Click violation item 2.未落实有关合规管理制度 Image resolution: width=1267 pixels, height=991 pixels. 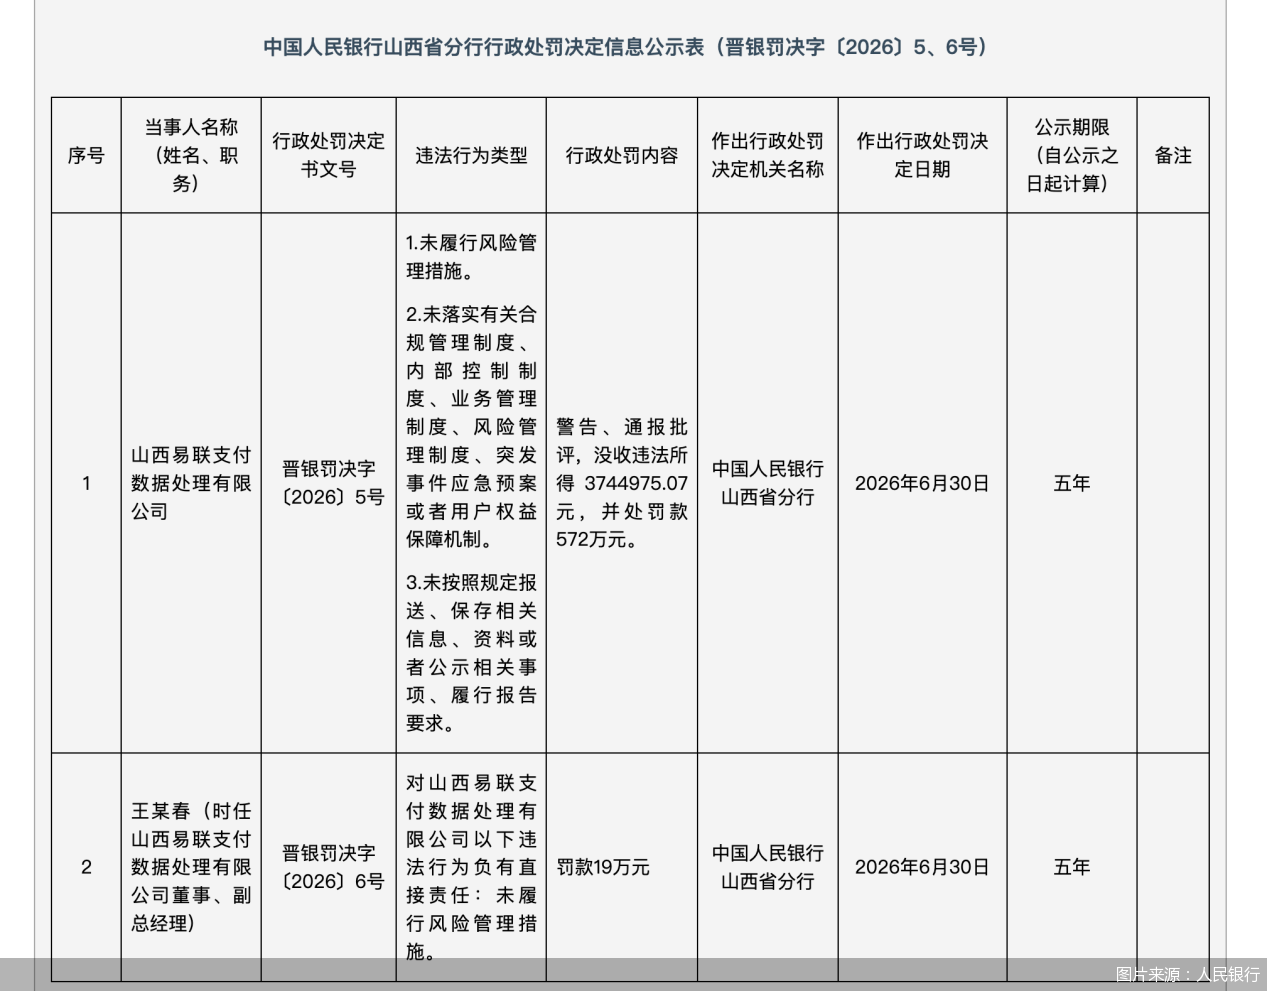471,427
